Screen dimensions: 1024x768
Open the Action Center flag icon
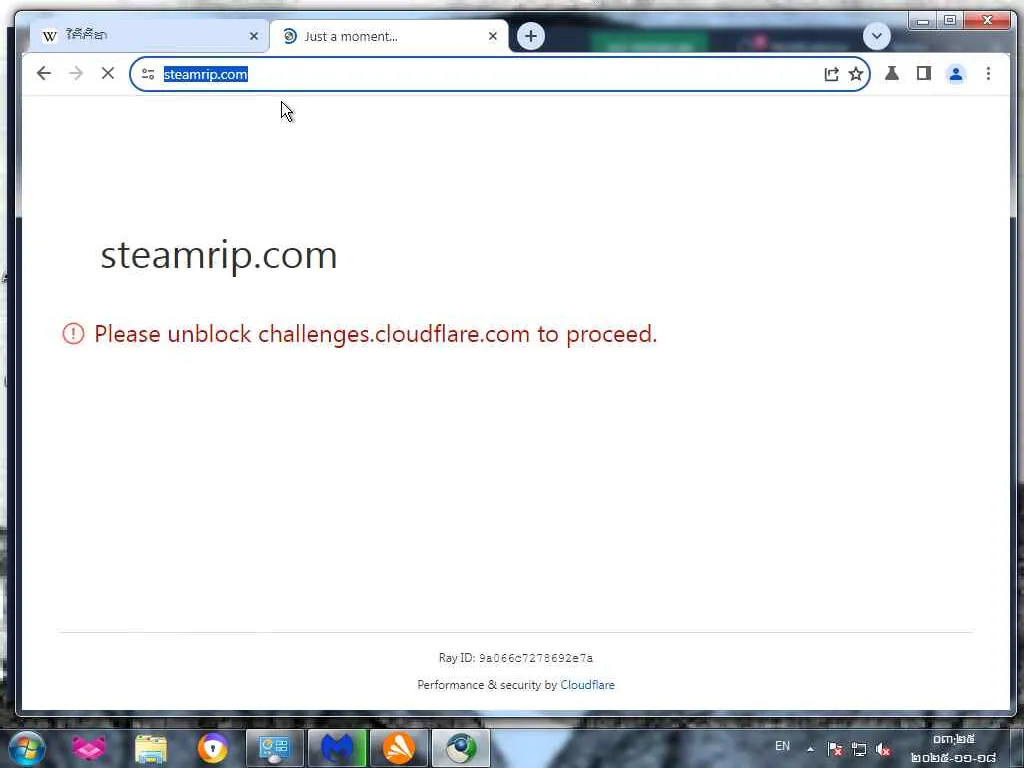pyautogui.click(x=834, y=749)
